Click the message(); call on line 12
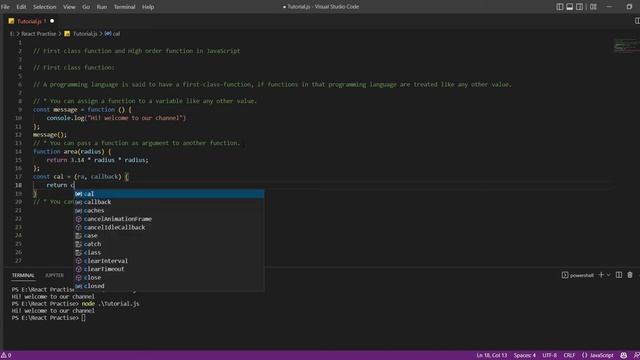 50,135
